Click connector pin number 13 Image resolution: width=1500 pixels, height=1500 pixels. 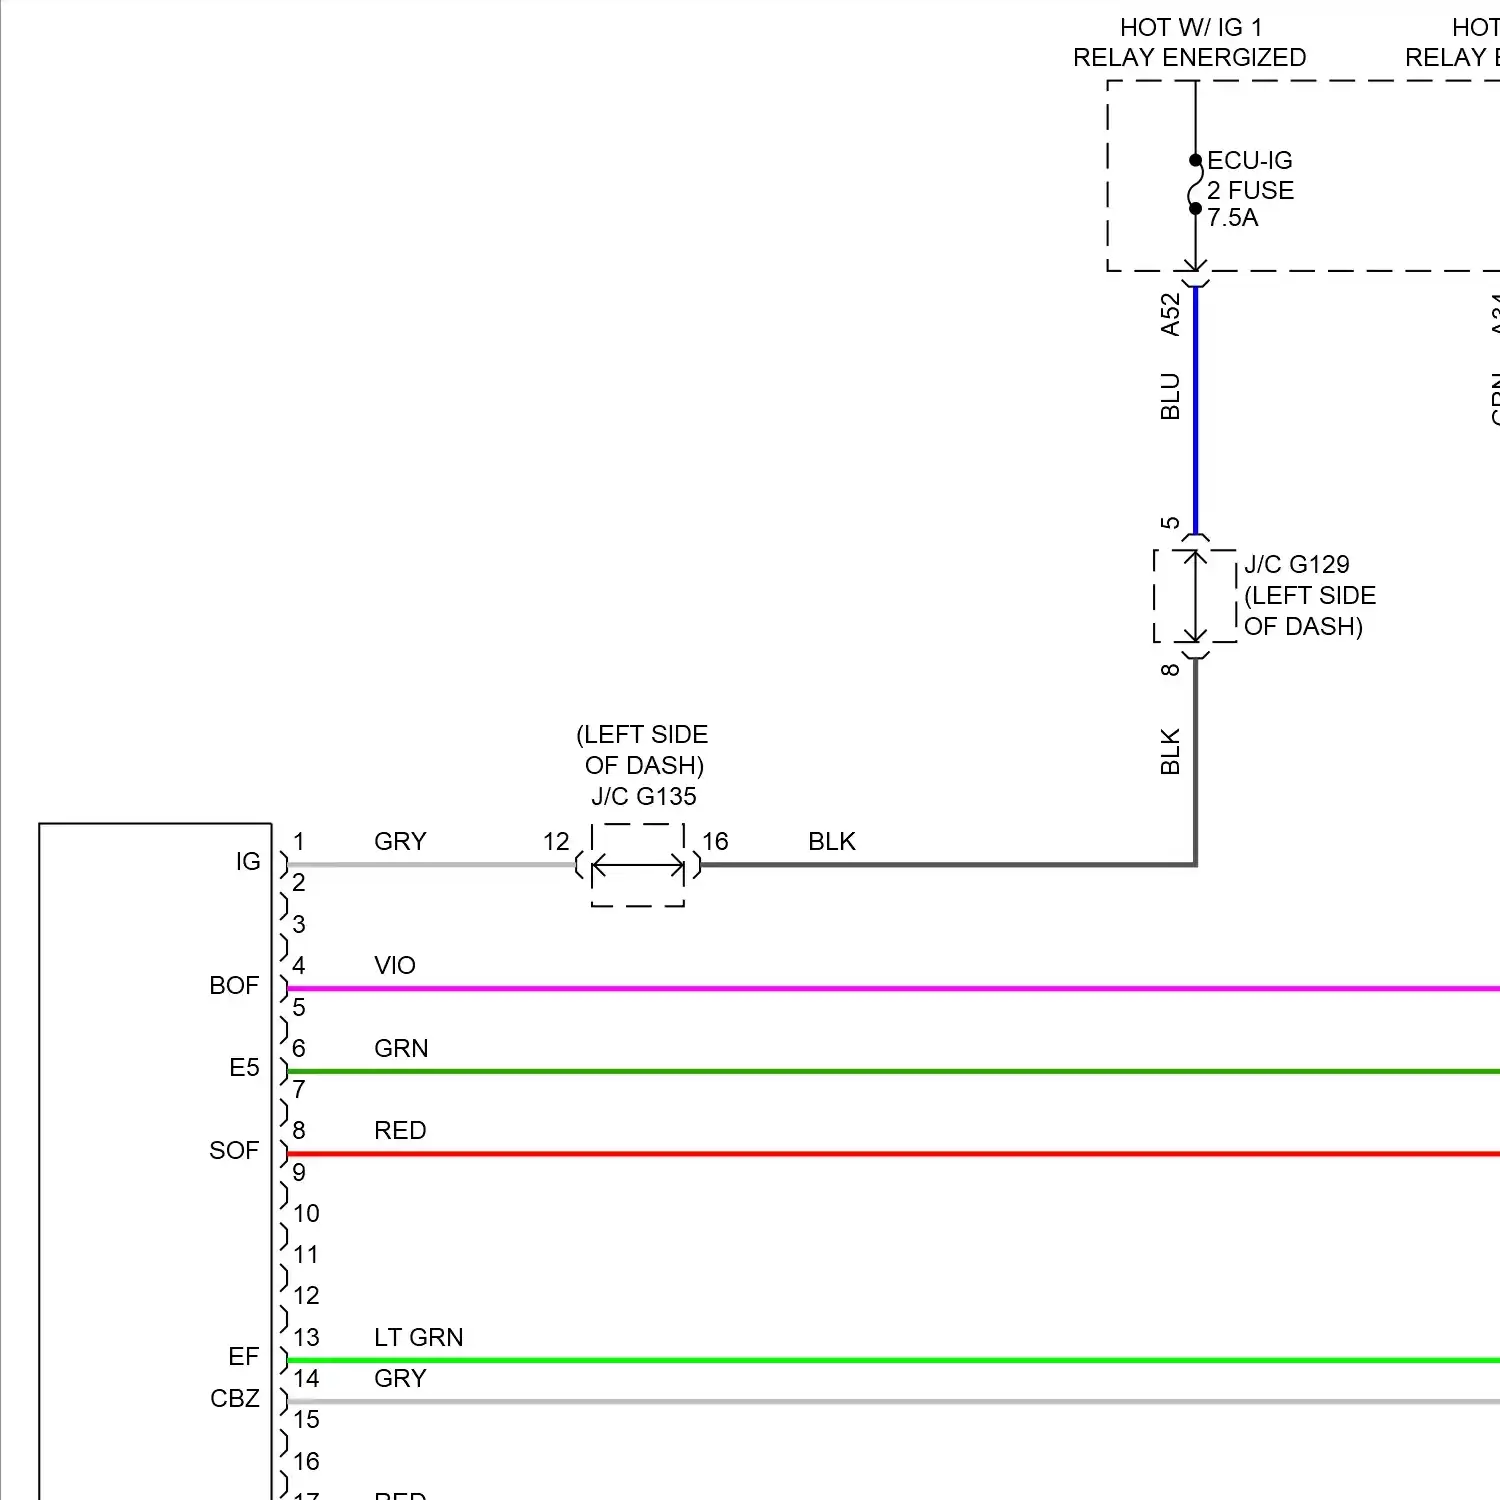306,1337
